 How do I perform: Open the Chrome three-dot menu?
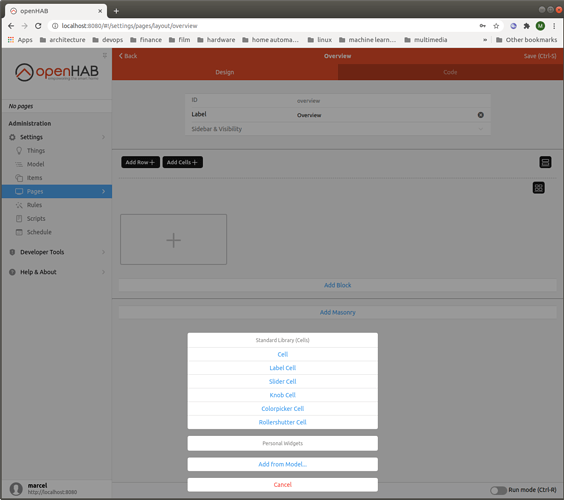[554, 26]
